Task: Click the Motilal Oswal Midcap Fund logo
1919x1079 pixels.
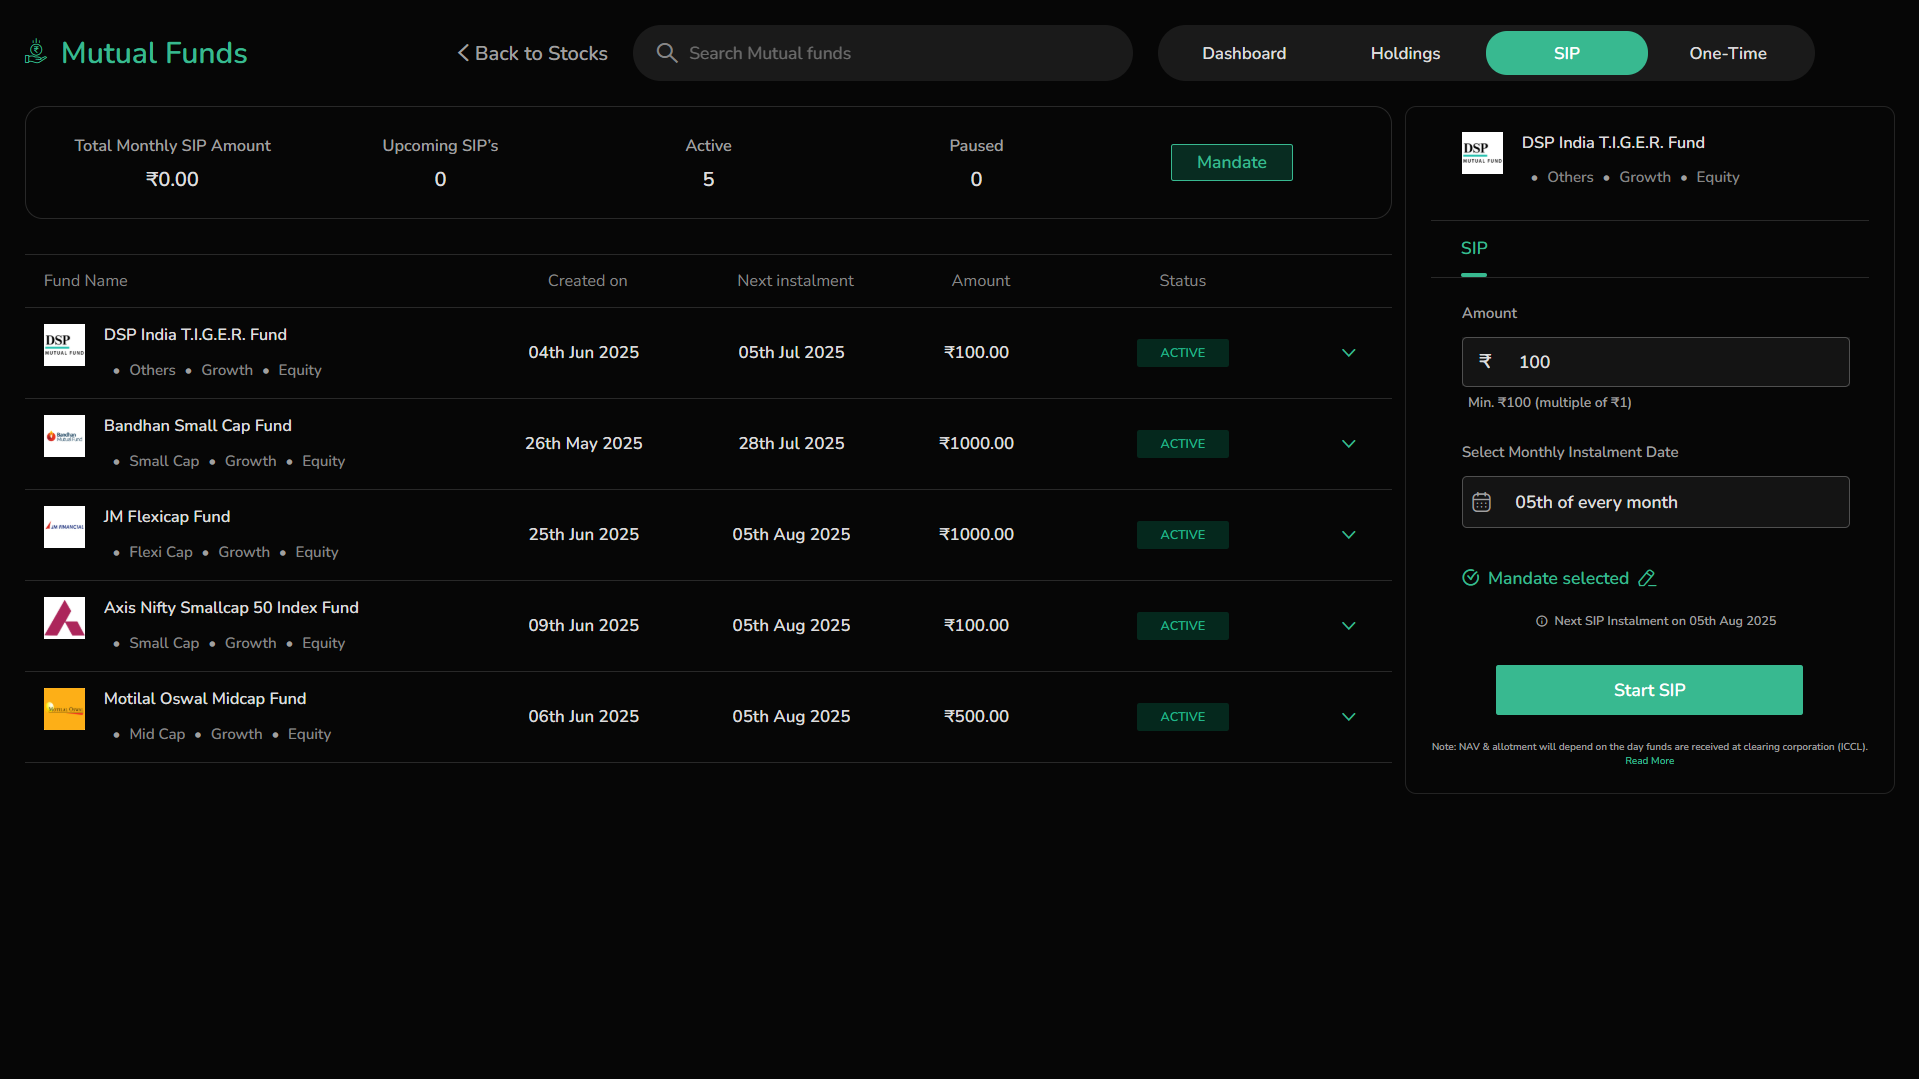Action: [64, 709]
